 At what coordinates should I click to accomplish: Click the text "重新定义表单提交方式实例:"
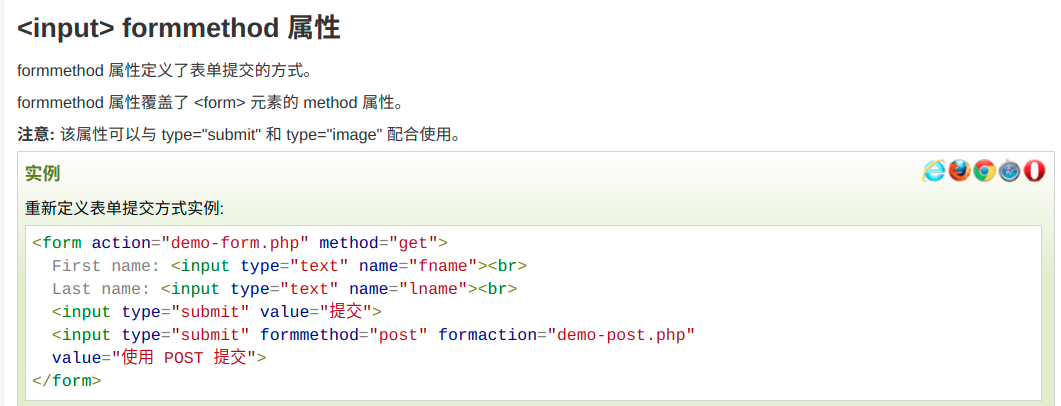coord(125,208)
